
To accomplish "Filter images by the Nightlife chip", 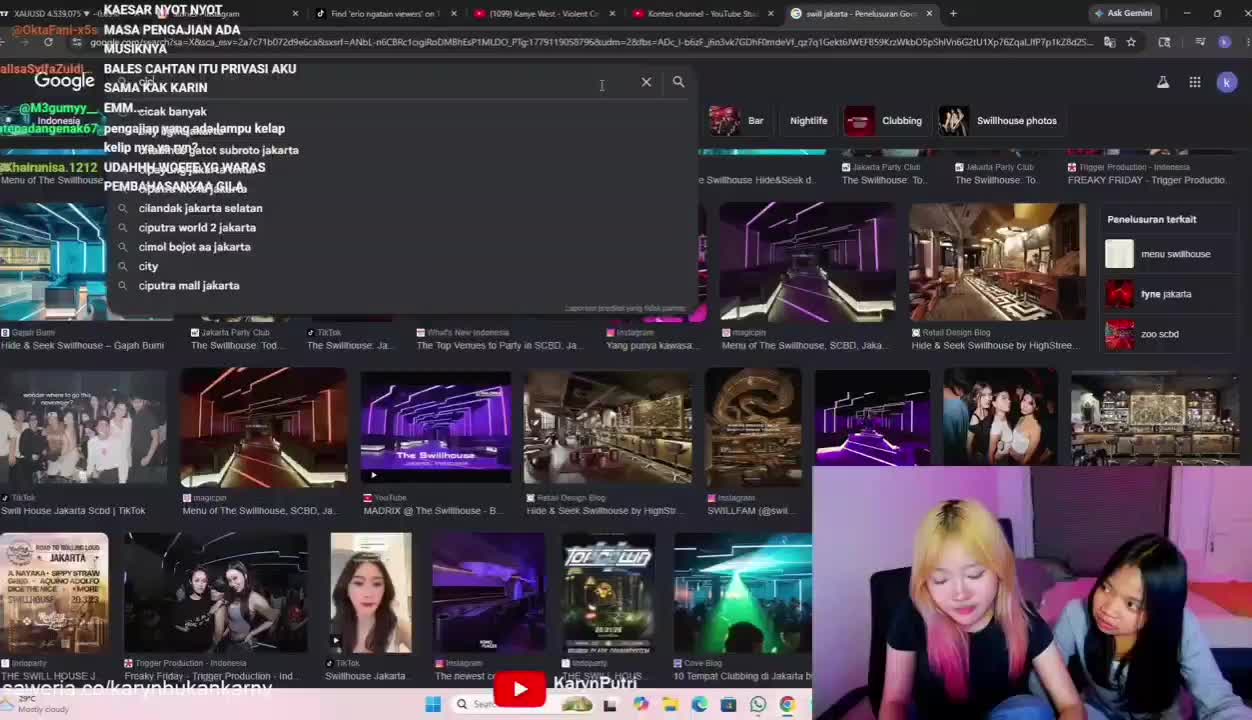I will pos(808,121).
